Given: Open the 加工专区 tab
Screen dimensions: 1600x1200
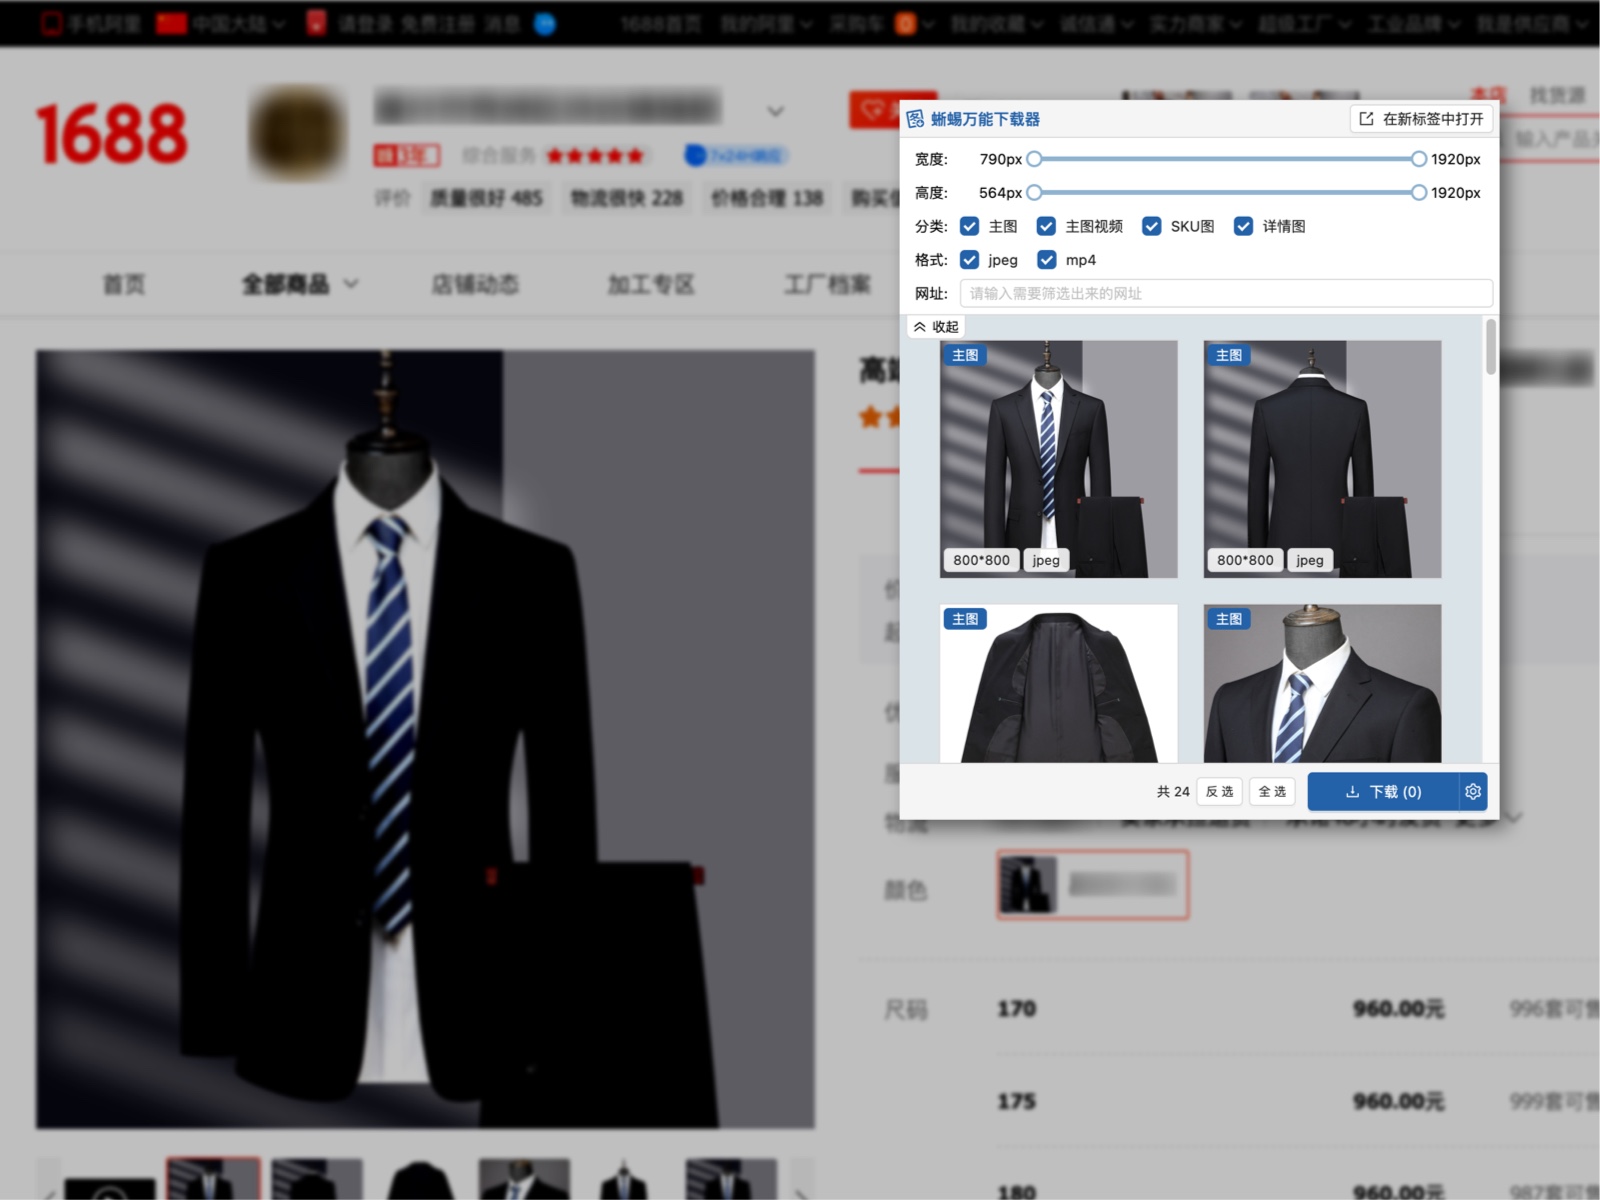Looking at the screenshot, I should coord(650,285).
